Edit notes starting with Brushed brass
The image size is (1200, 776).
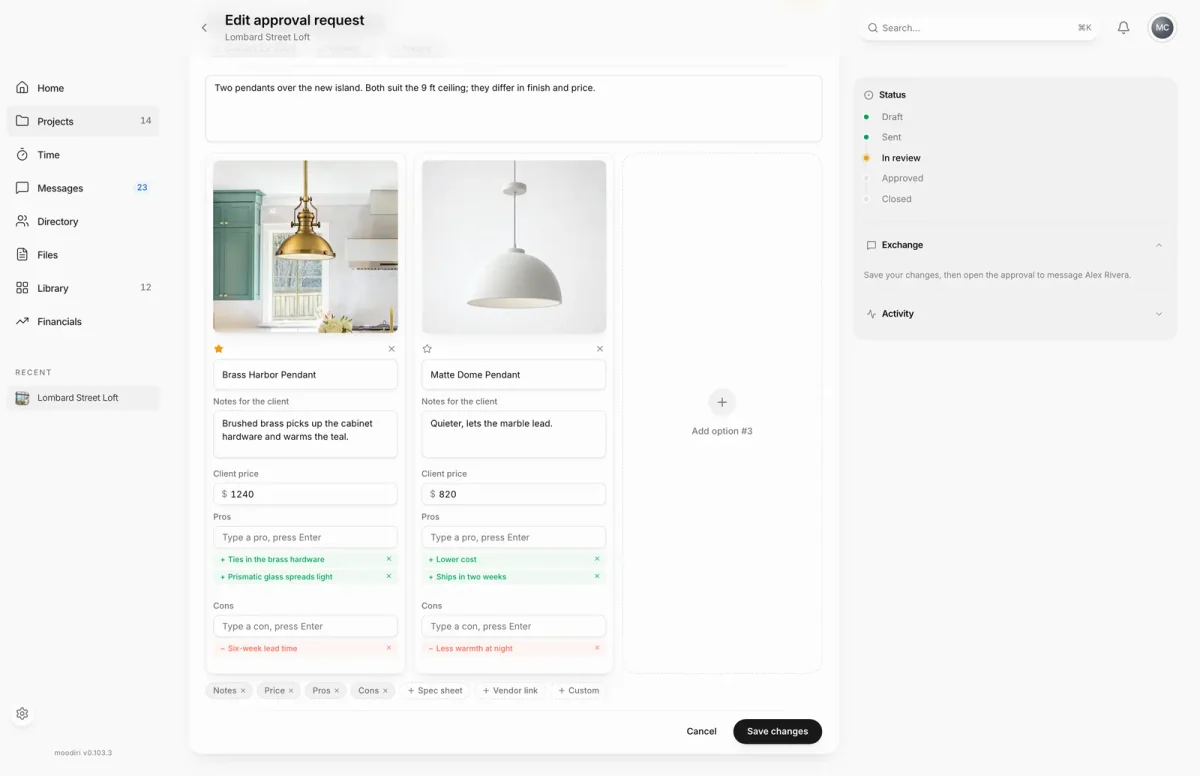click(x=305, y=434)
